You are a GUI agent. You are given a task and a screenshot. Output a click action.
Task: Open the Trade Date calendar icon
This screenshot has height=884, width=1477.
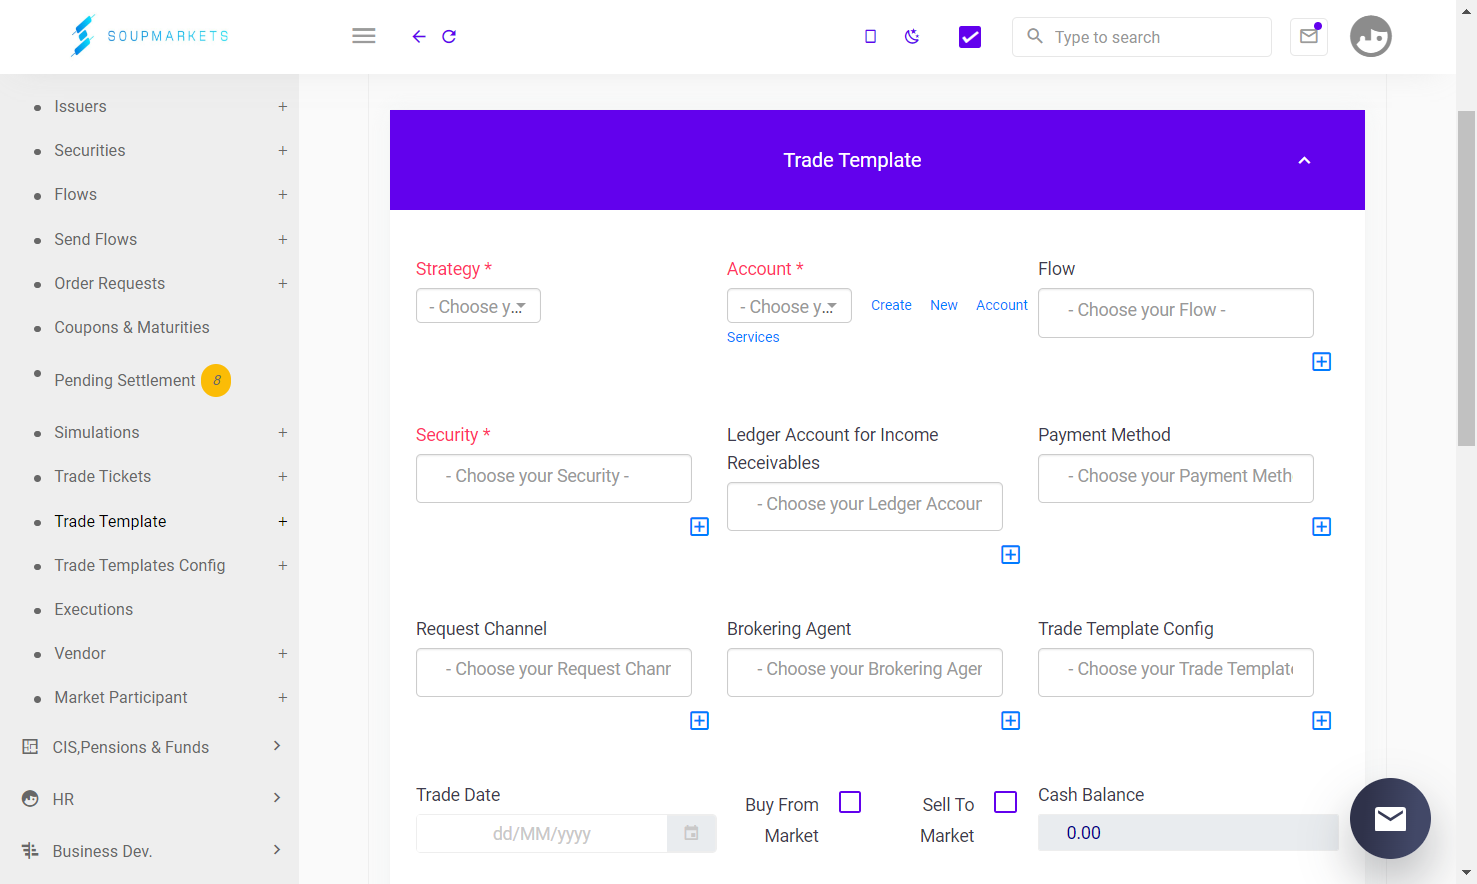692,833
